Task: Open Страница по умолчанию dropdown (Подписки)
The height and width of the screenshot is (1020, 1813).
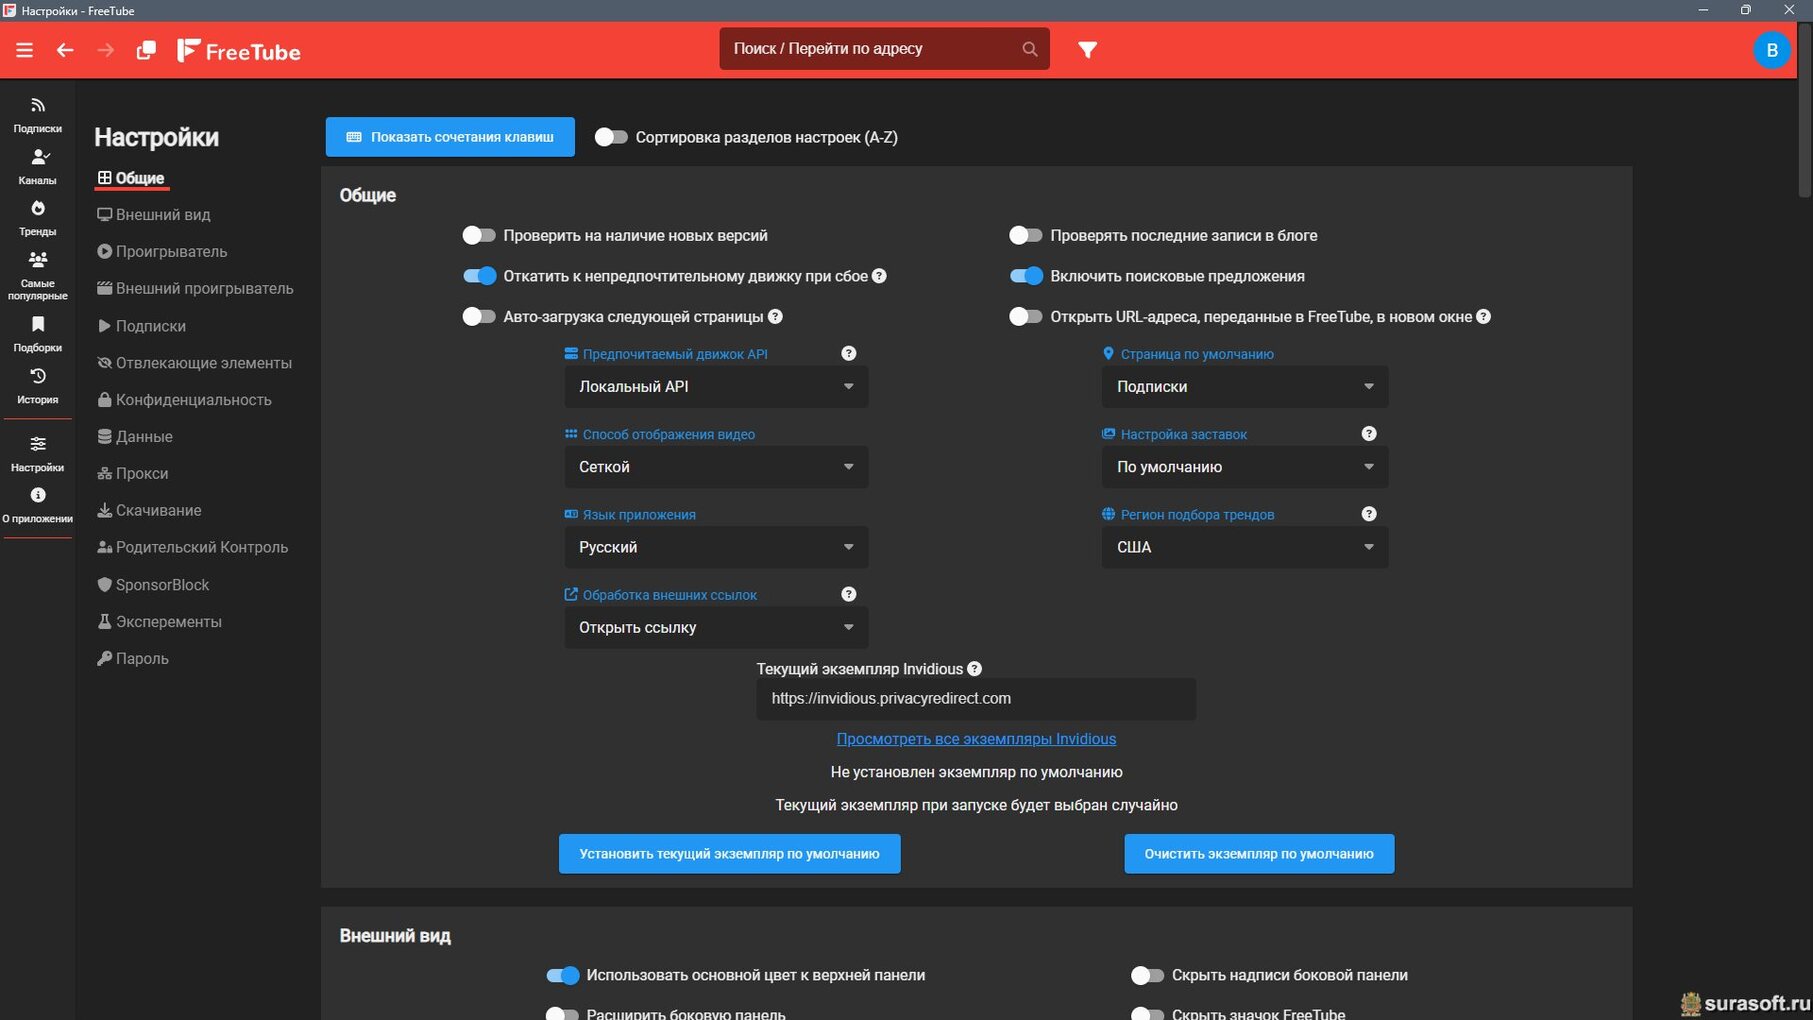Action: tap(1245, 387)
